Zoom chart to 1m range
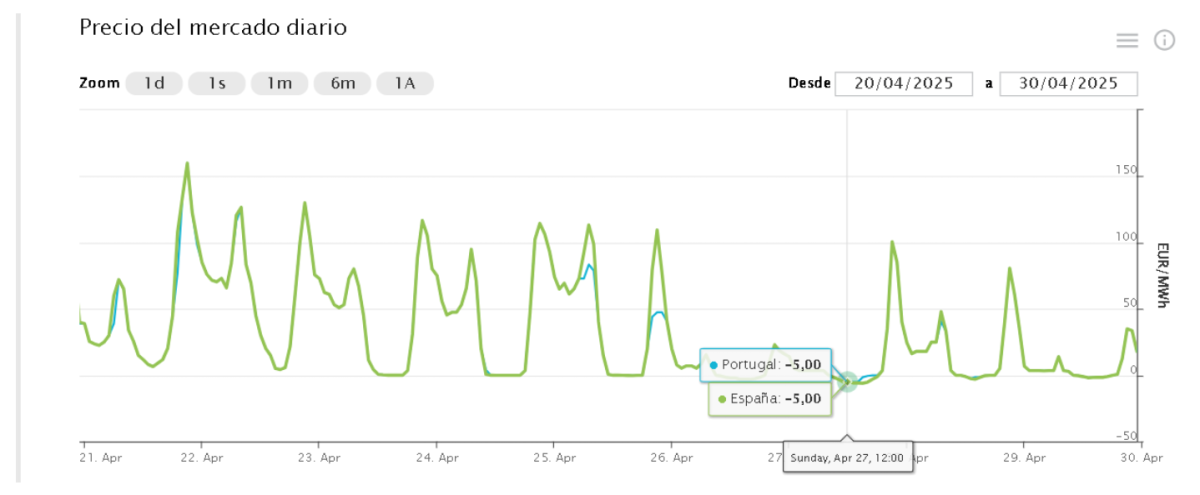 click(x=279, y=83)
